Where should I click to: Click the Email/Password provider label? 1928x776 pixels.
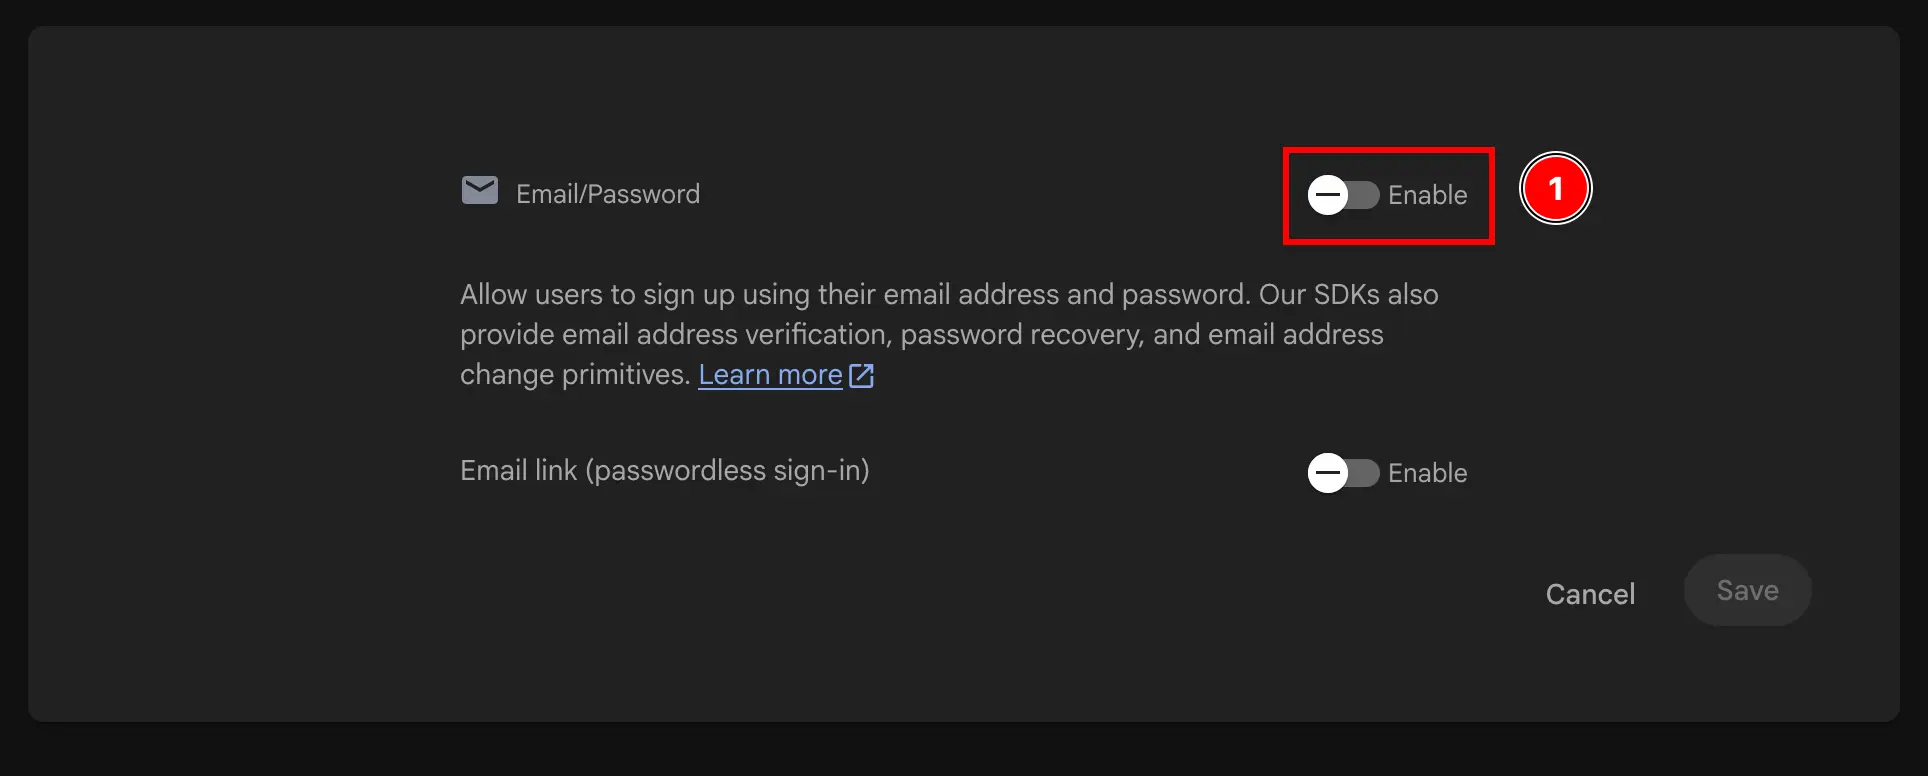click(x=607, y=193)
